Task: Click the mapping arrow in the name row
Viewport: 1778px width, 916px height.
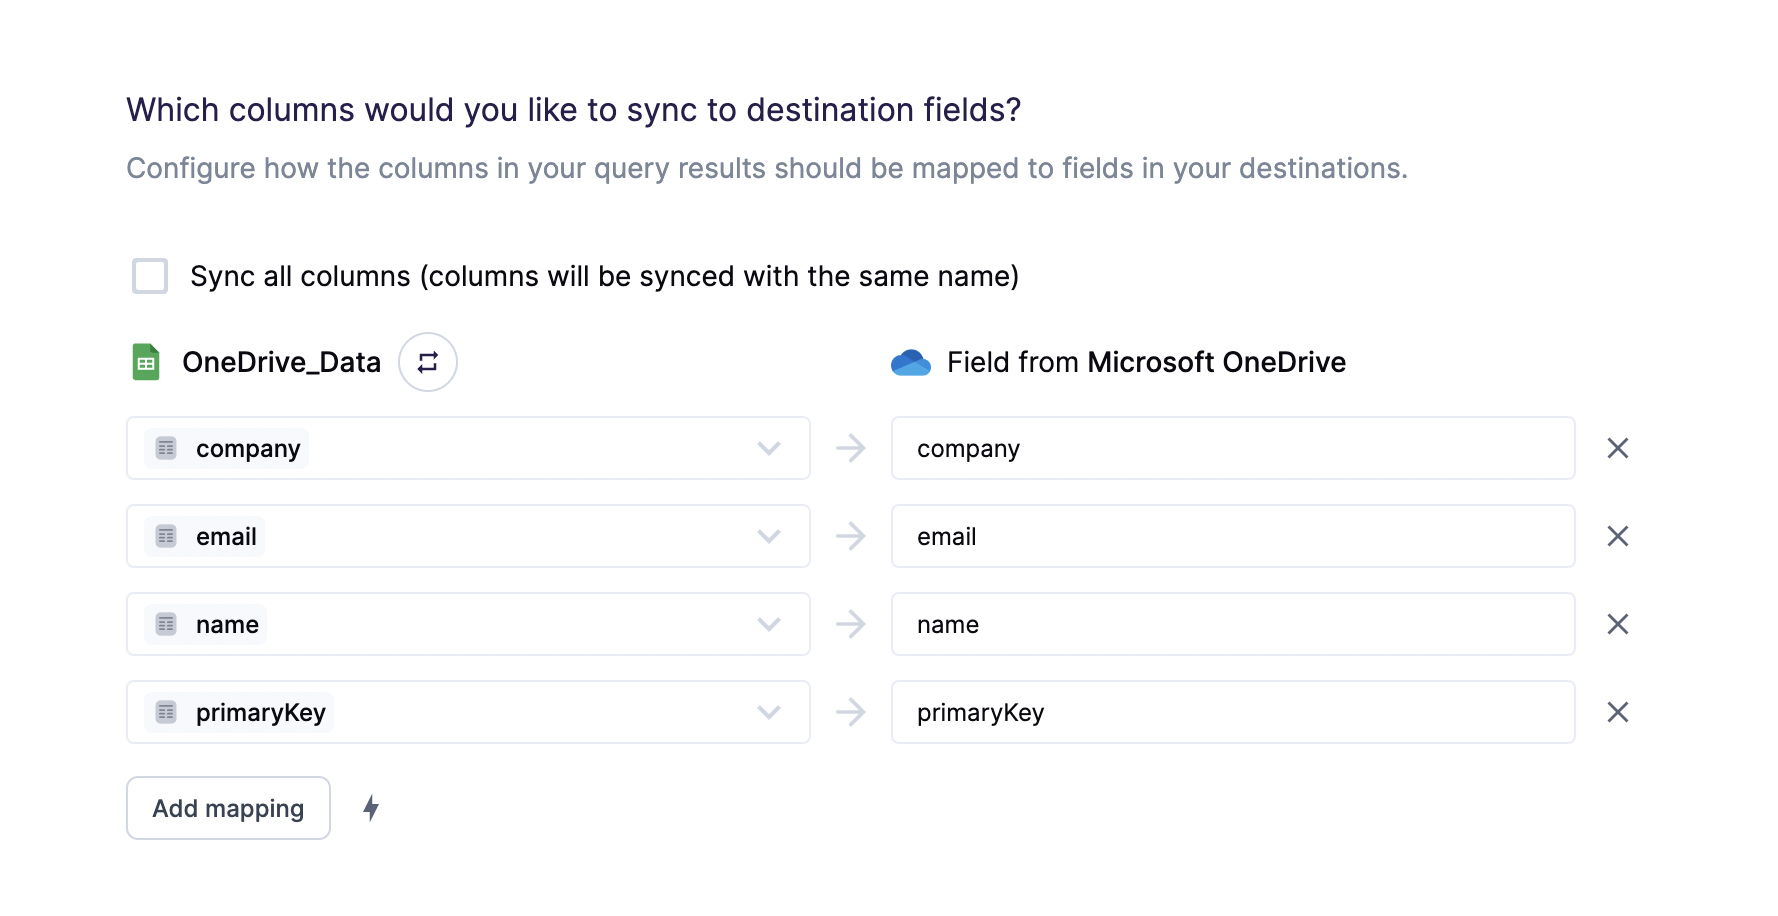Action: 851,624
